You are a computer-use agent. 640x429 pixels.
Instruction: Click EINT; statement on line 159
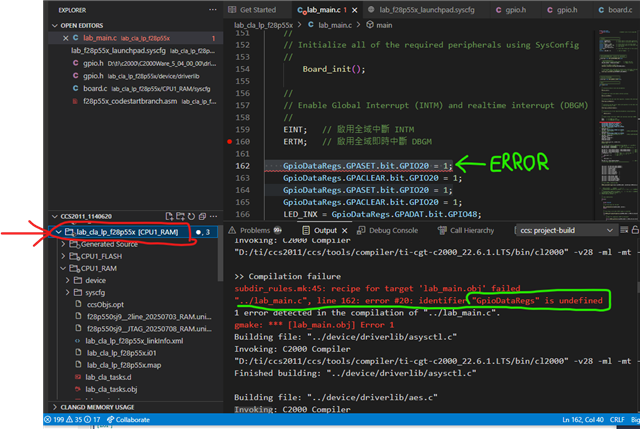point(295,129)
